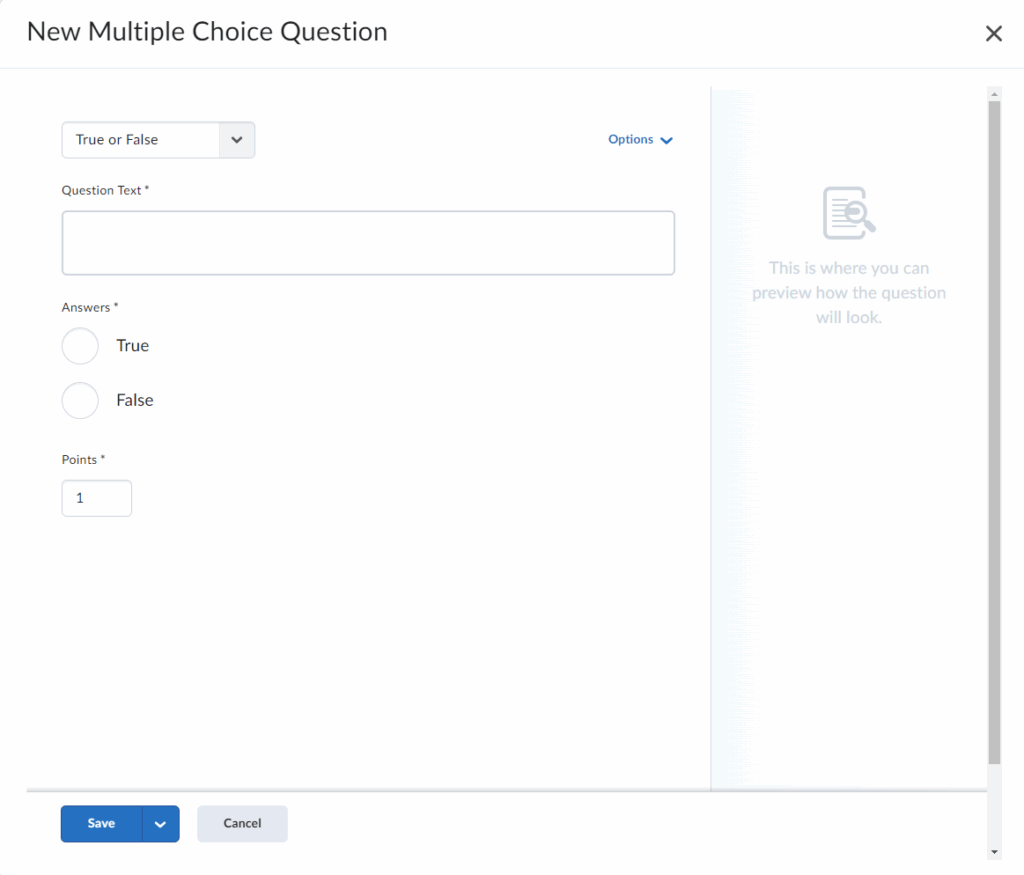Mark False as the correct answer
Screen dimensions: 1024x875
click(x=80, y=400)
